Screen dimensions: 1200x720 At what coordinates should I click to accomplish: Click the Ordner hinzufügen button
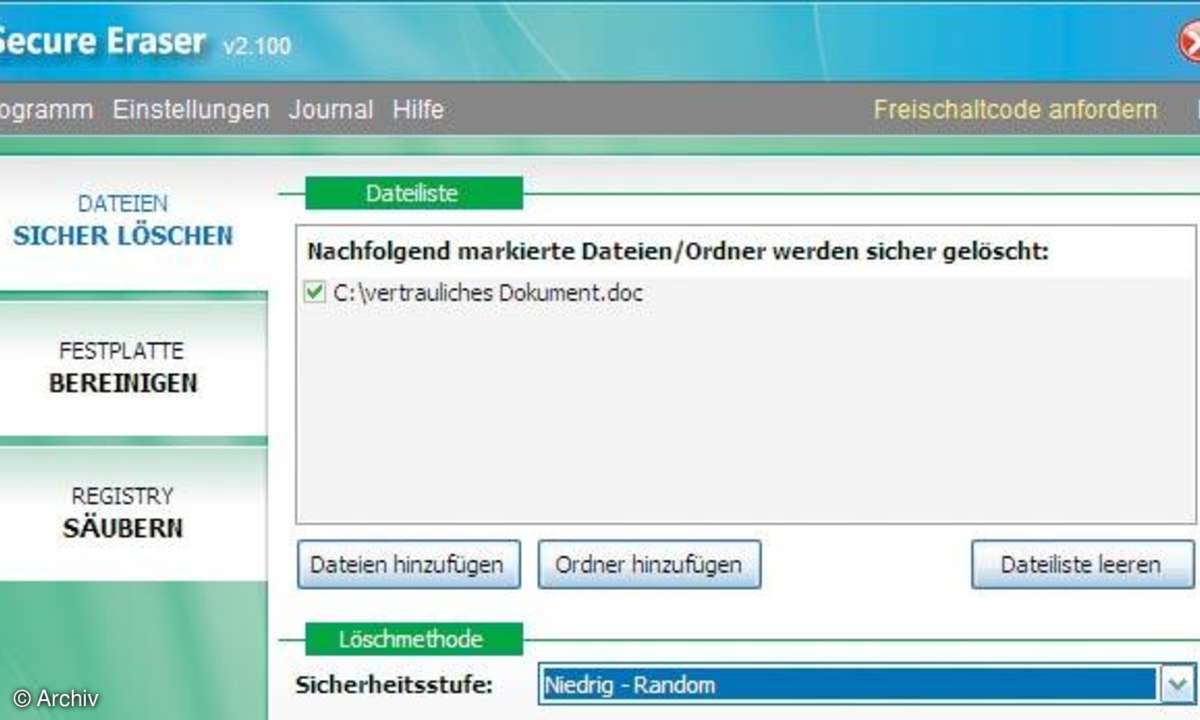click(649, 564)
